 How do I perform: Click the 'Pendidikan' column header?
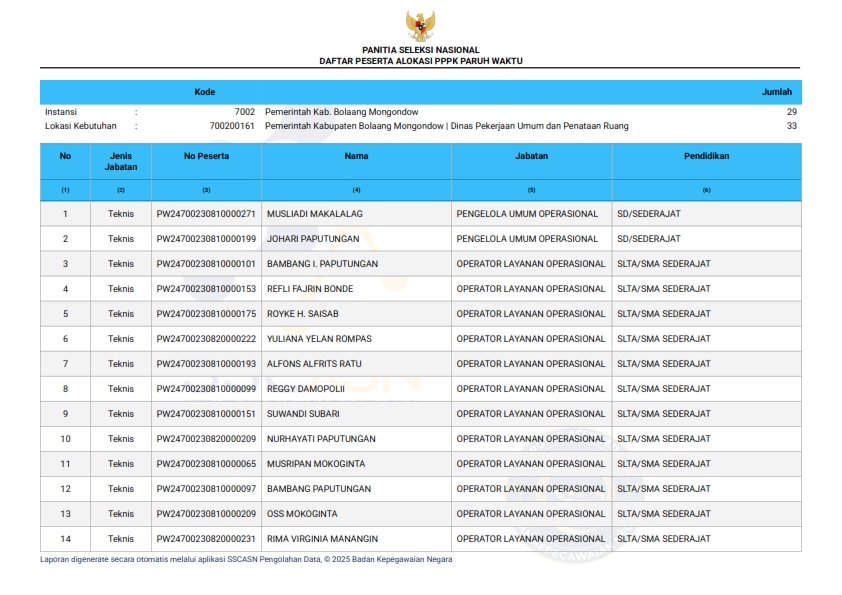pos(706,156)
